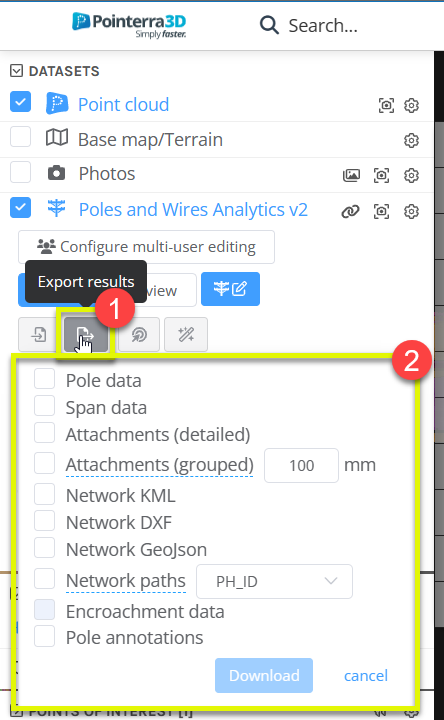
Task: Open the Photos gallery image icon
Action: (351, 175)
